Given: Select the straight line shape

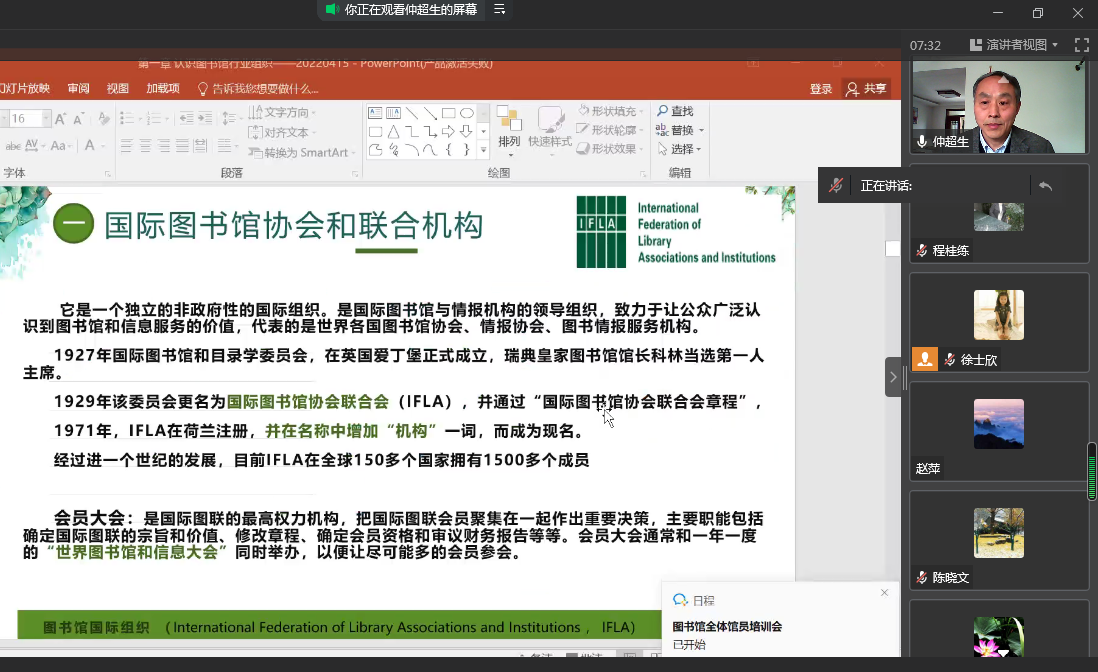Looking at the screenshot, I should (412, 113).
